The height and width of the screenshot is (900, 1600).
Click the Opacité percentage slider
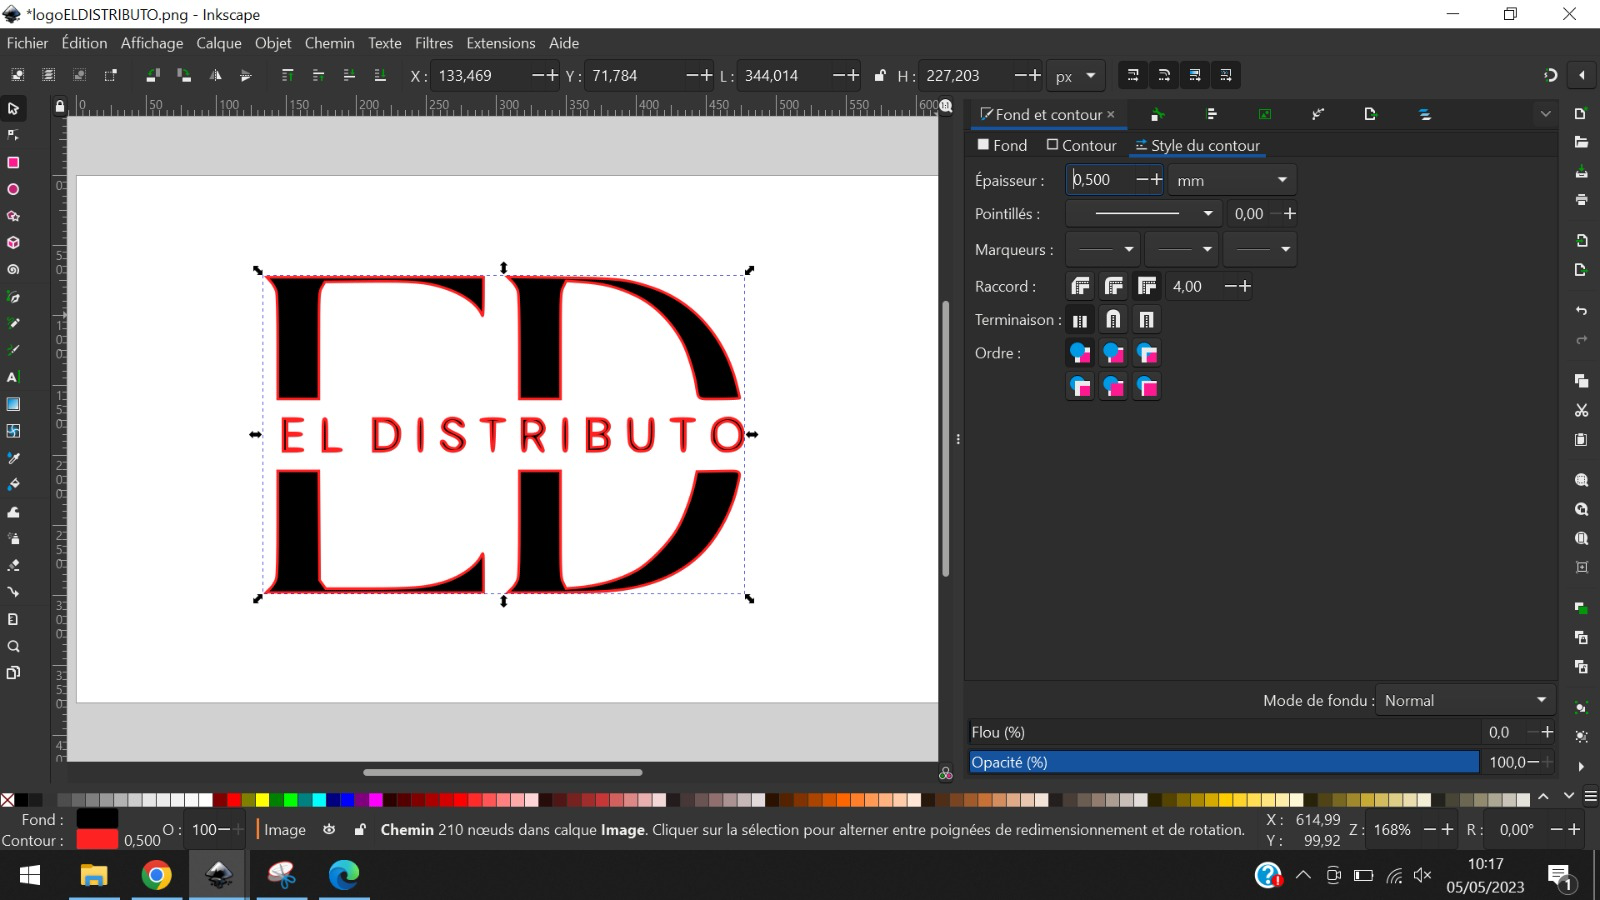coord(1224,762)
